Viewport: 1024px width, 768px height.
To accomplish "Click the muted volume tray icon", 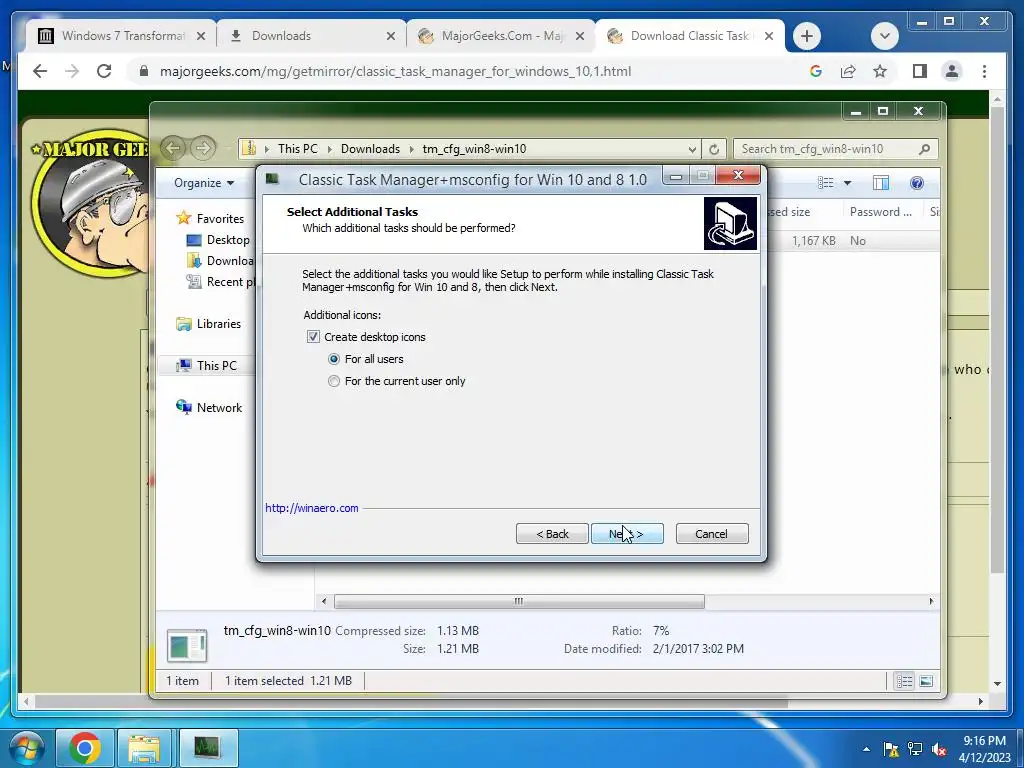I will (940, 749).
